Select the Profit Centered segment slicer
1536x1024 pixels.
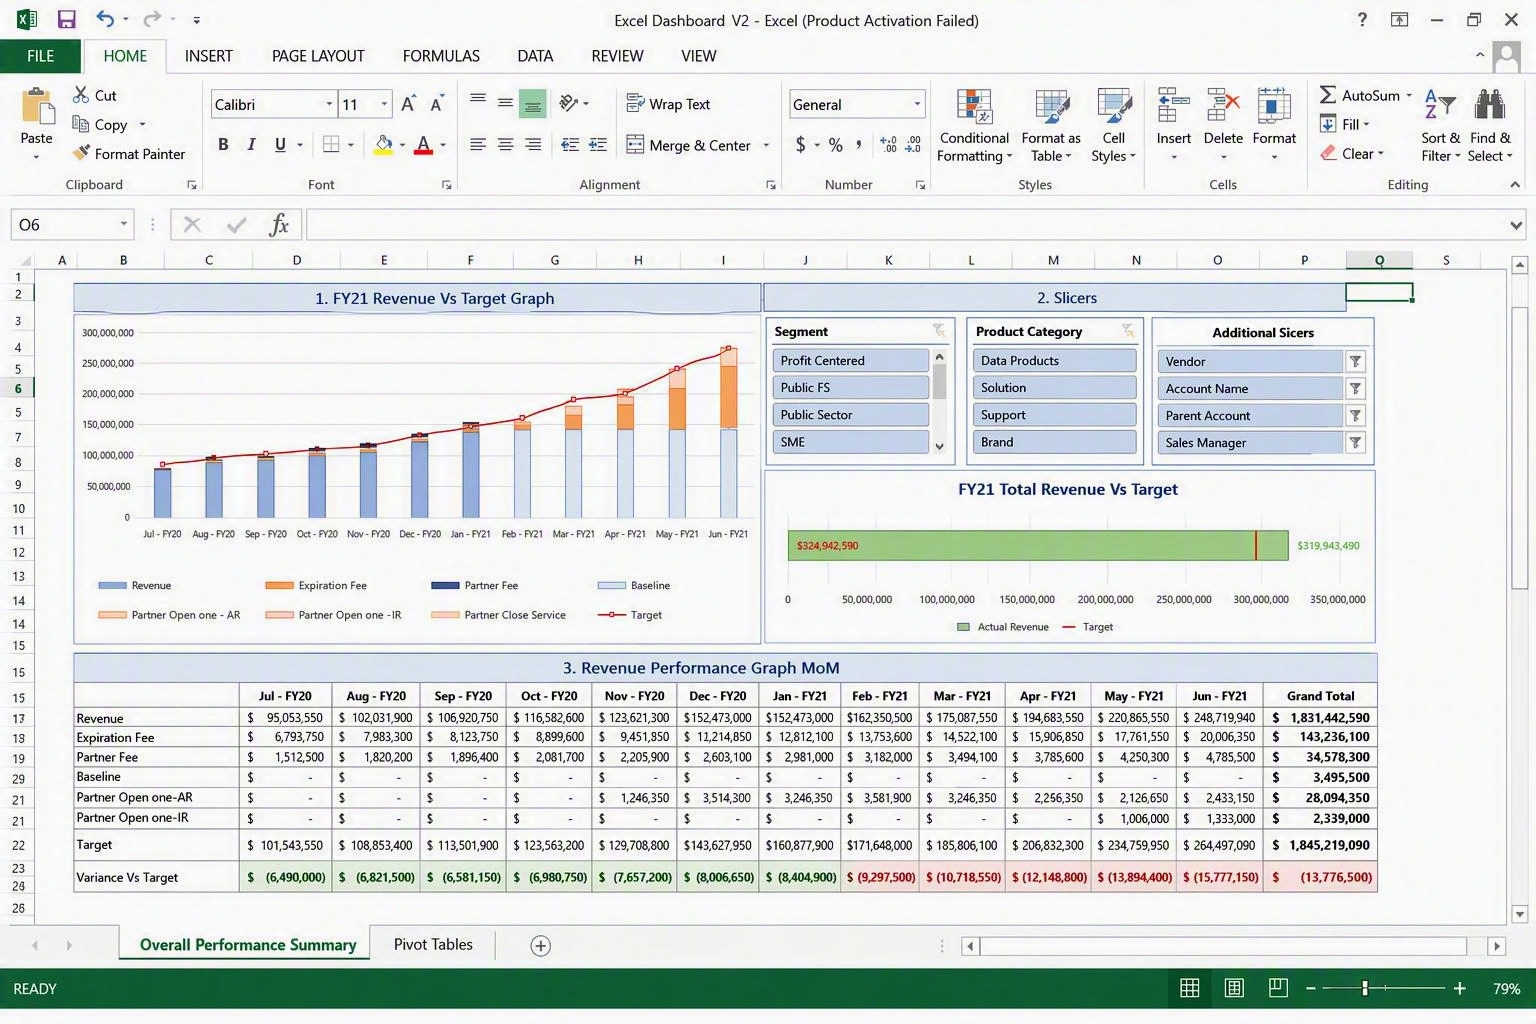(850, 360)
